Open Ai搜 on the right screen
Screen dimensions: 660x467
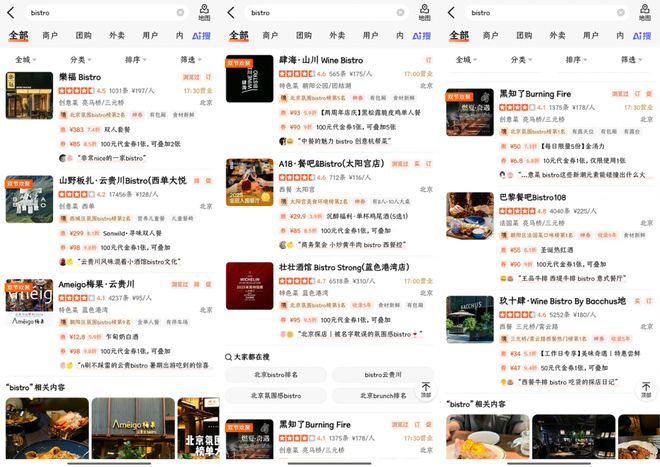[x=642, y=36]
